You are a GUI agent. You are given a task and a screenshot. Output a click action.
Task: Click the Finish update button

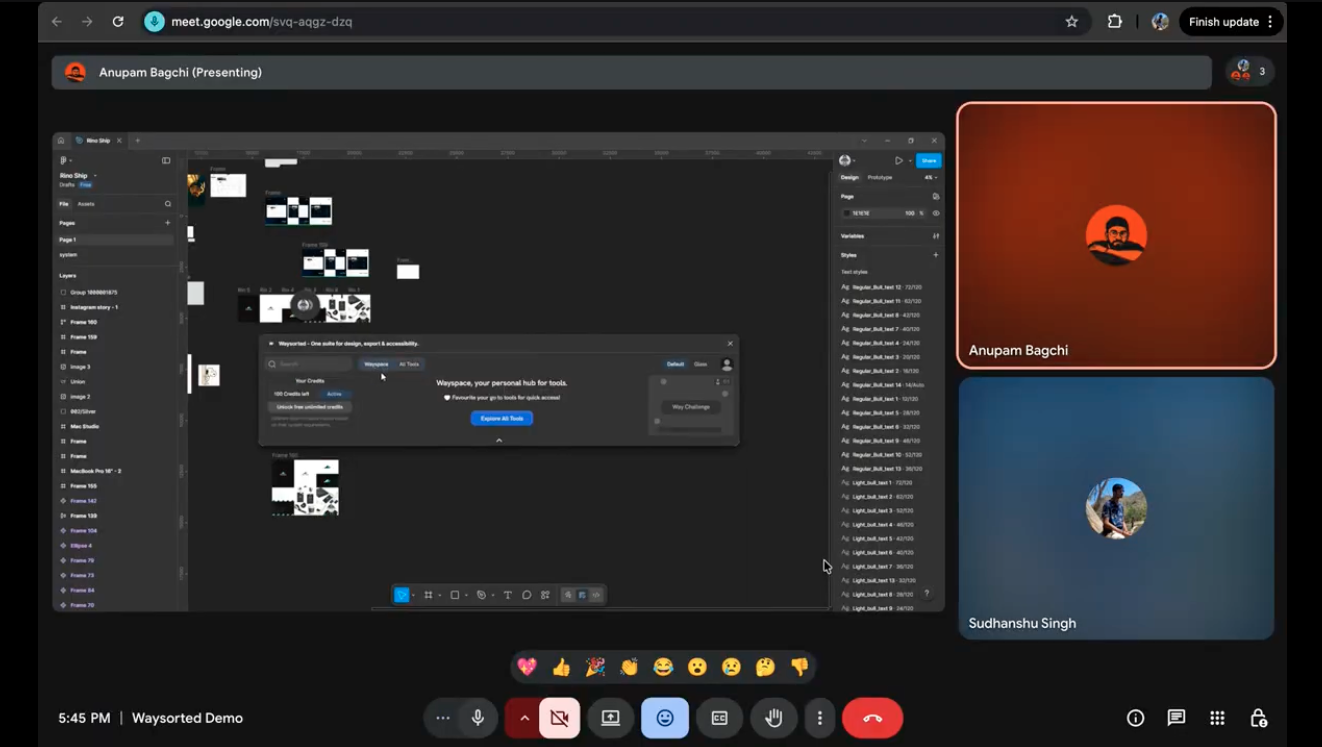1231,21
